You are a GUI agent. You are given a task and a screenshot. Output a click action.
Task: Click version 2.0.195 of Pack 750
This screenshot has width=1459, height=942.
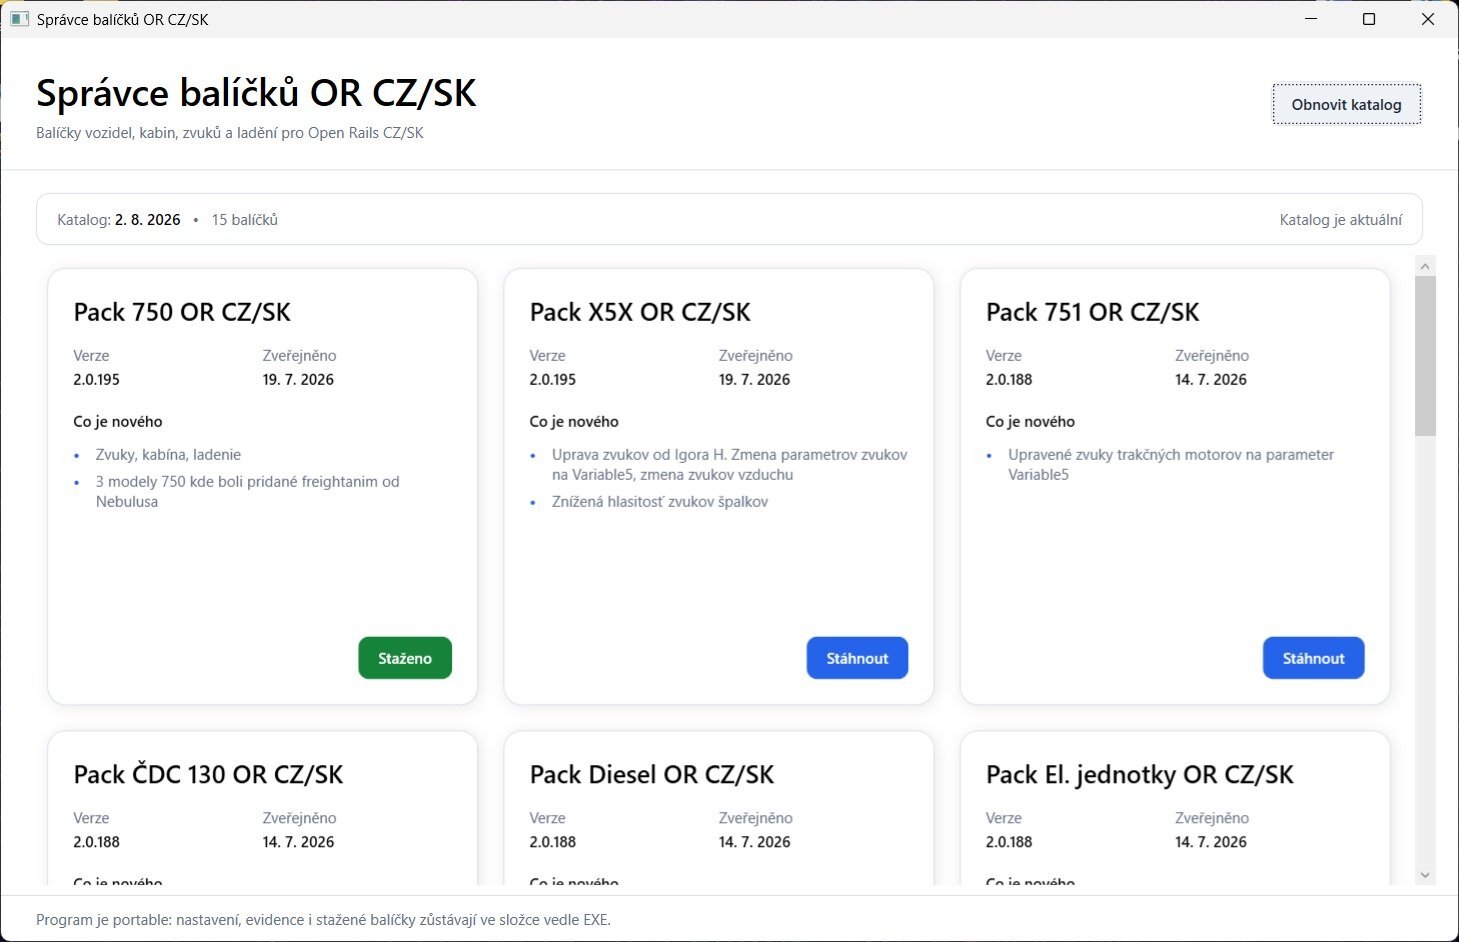pyautogui.click(x=96, y=380)
